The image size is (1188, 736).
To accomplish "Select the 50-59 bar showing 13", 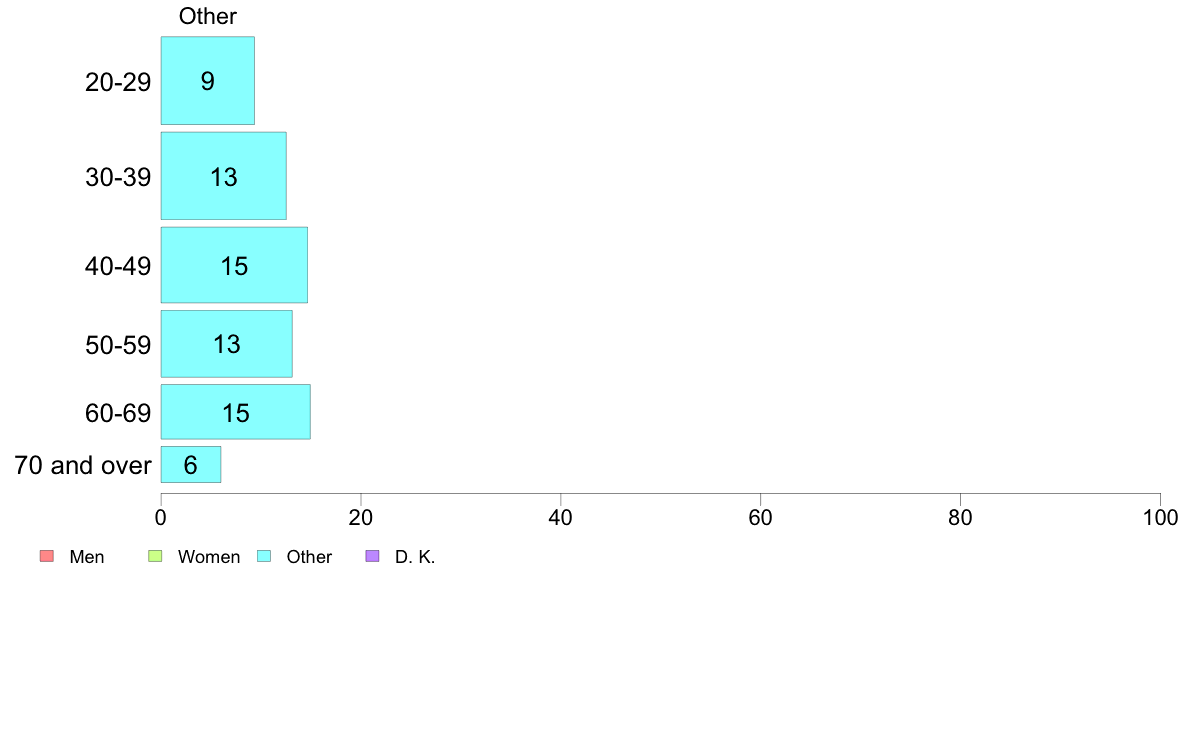I will click(227, 344).
